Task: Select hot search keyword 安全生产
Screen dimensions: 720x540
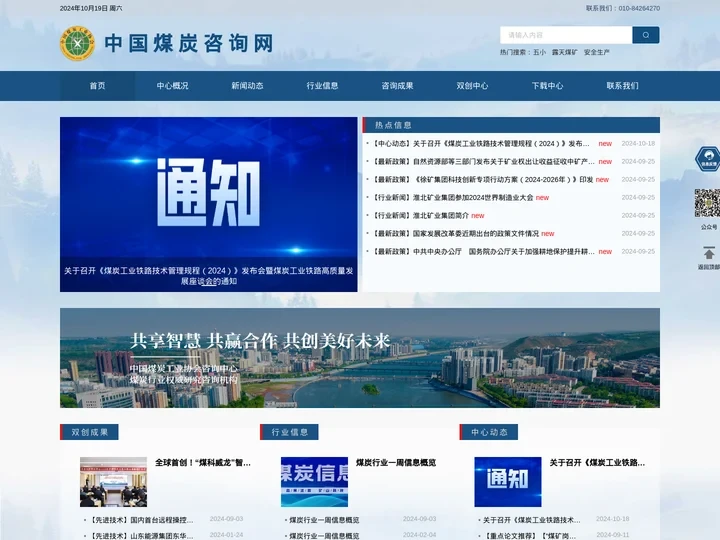Action: pyautogui.click(x=597, y=52)
